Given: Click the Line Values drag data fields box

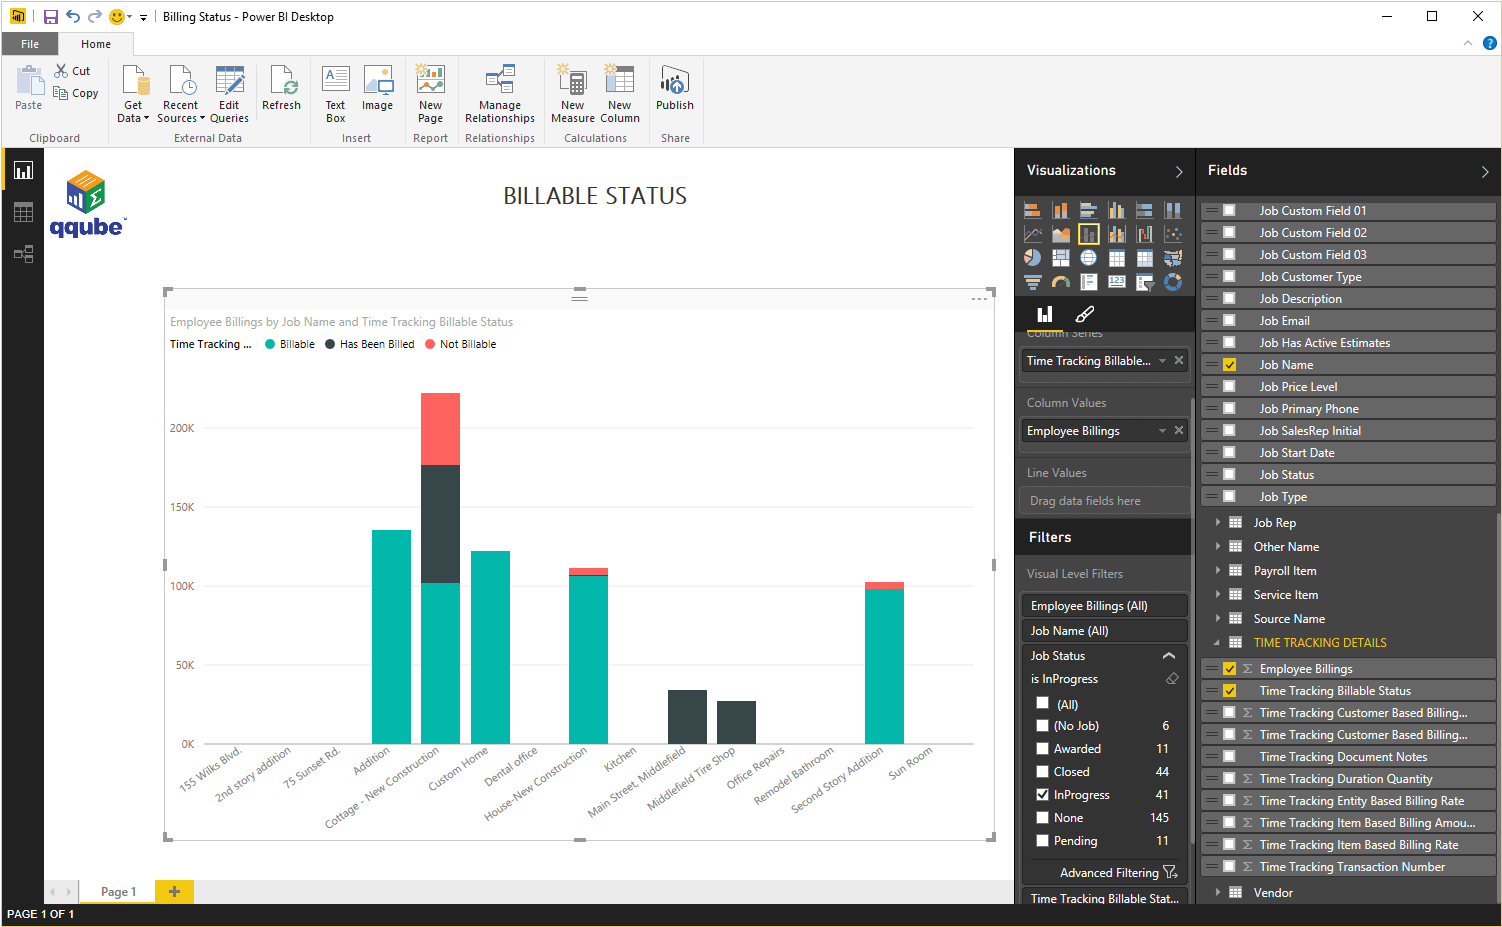Looking at the screenshot, I should [1105, 501].
